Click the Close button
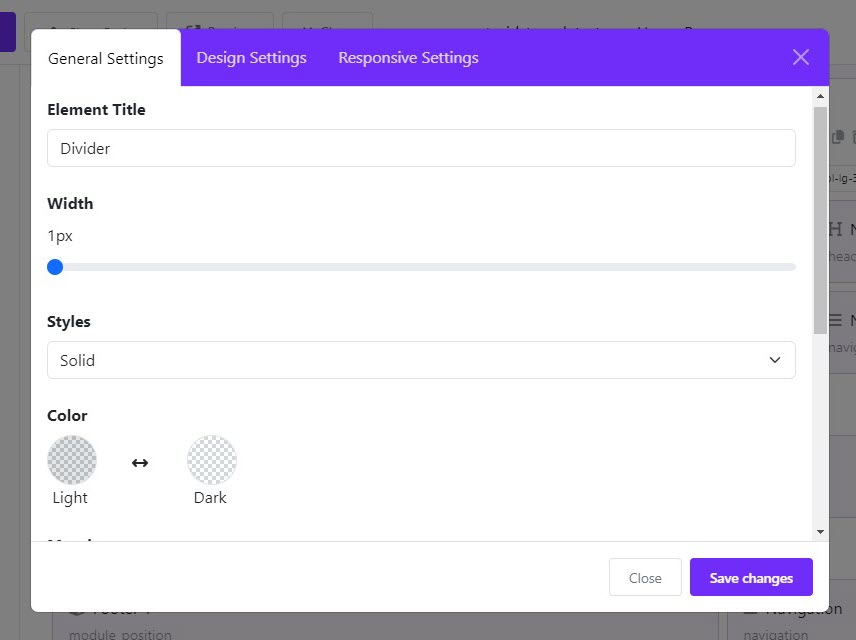 pyautogui.click(x=645, y=577)
